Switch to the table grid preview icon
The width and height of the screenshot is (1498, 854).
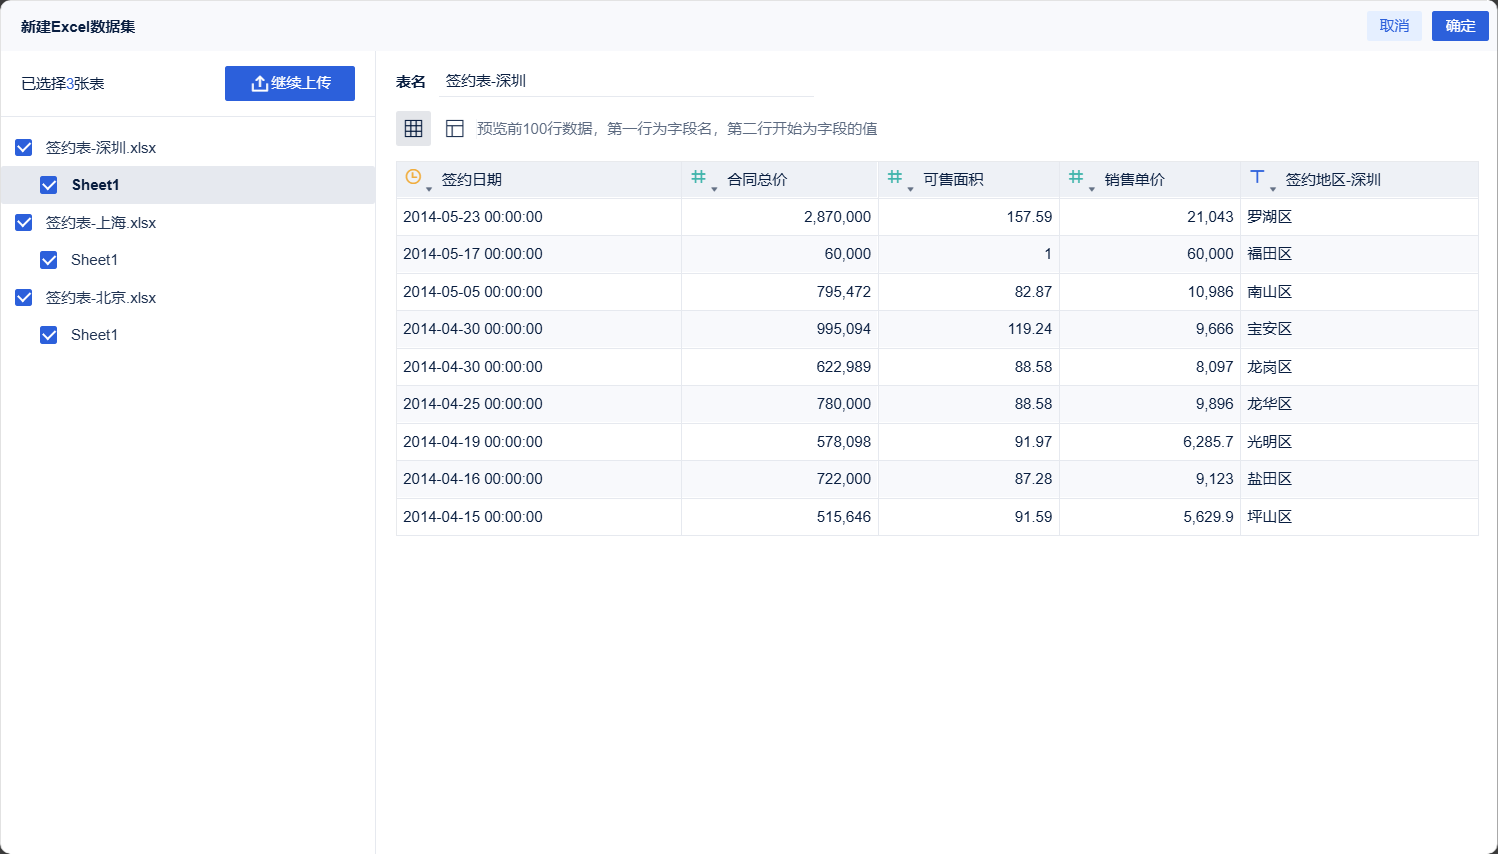coord(413,128)
